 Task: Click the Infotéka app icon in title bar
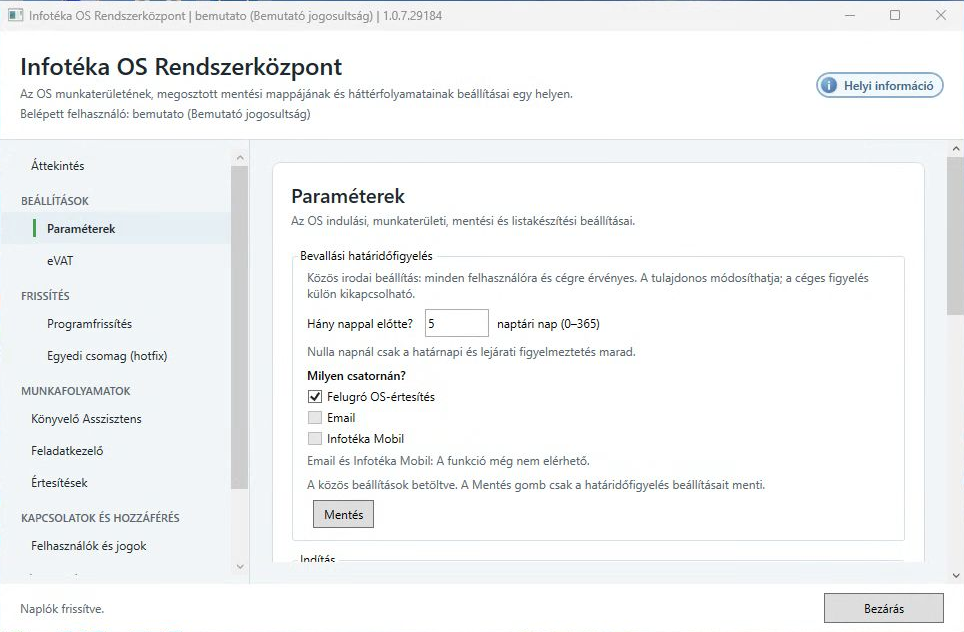[x=15, y=15]
